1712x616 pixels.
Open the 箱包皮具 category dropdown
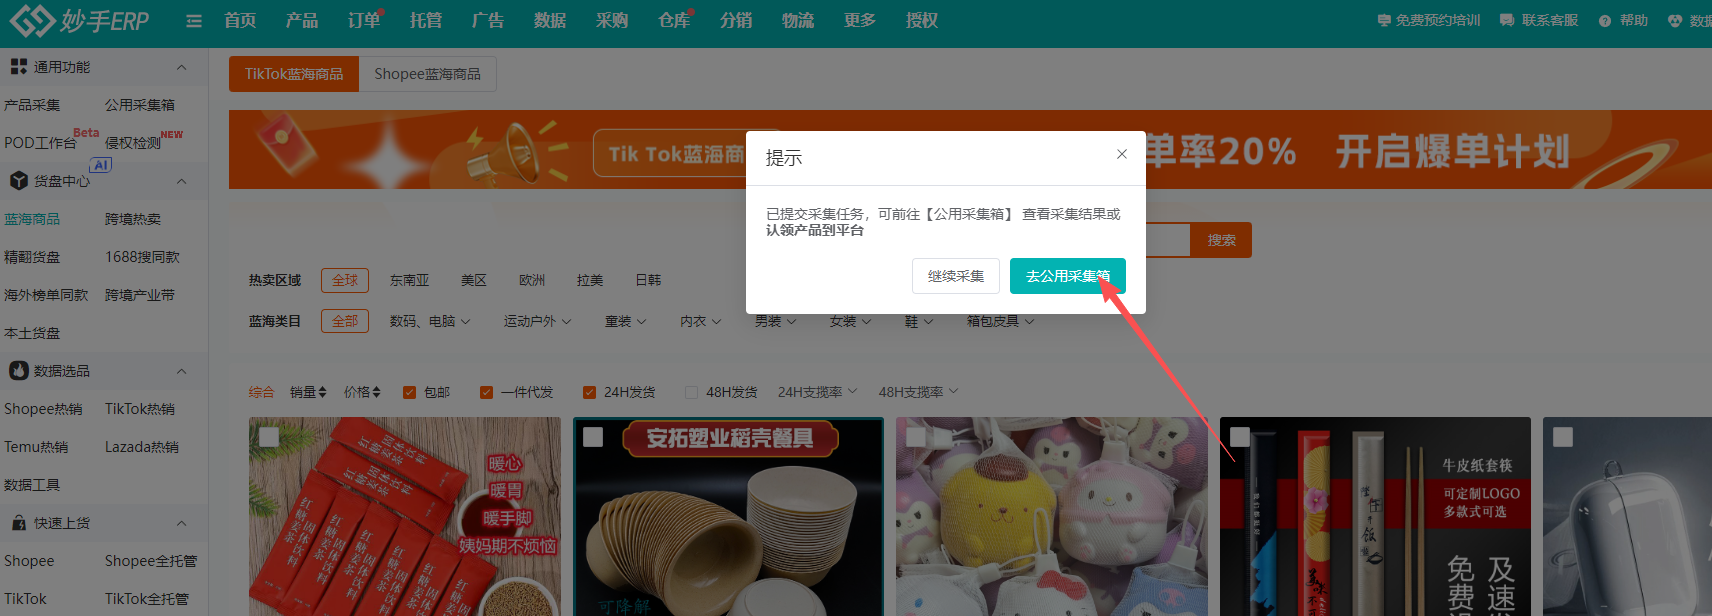tap(1001, 321)
